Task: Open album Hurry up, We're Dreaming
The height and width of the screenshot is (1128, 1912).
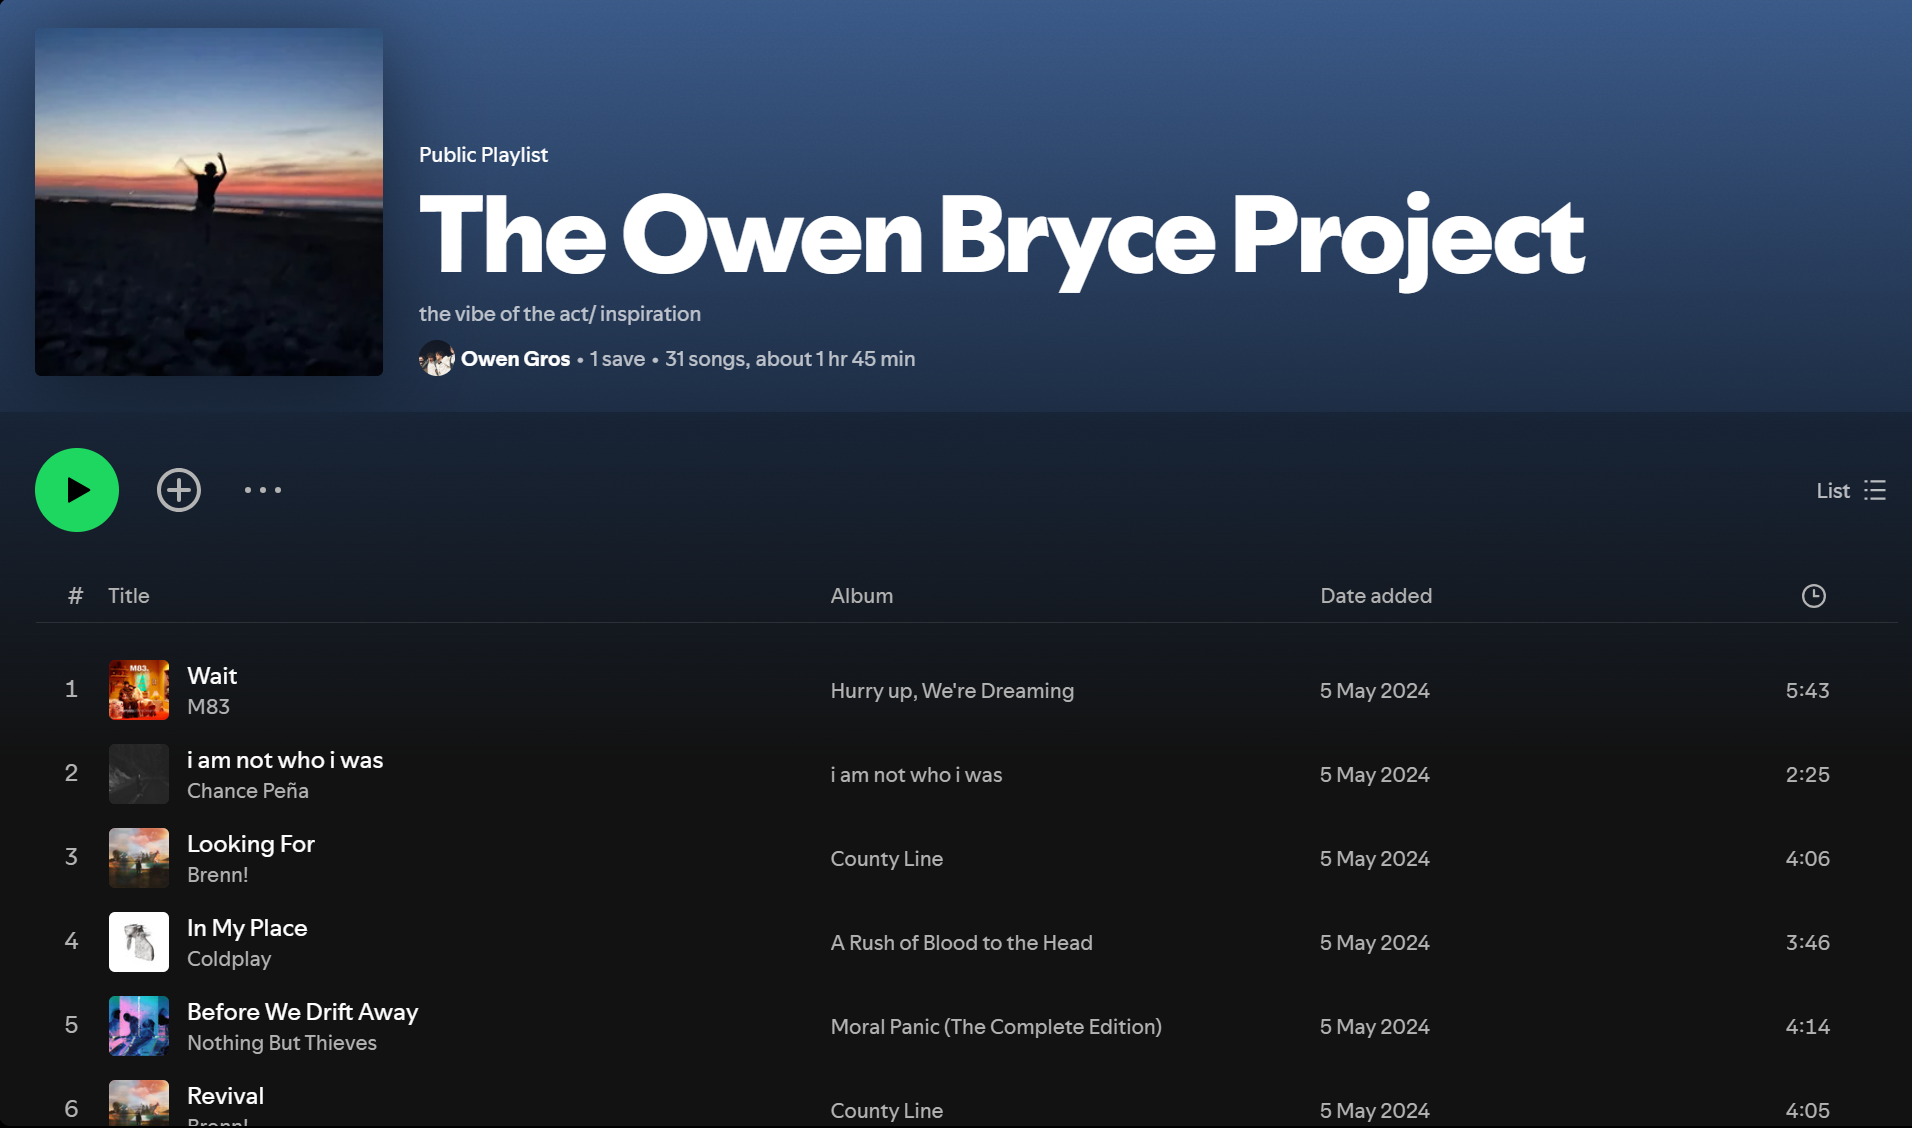Action: [x=952, y=691]
